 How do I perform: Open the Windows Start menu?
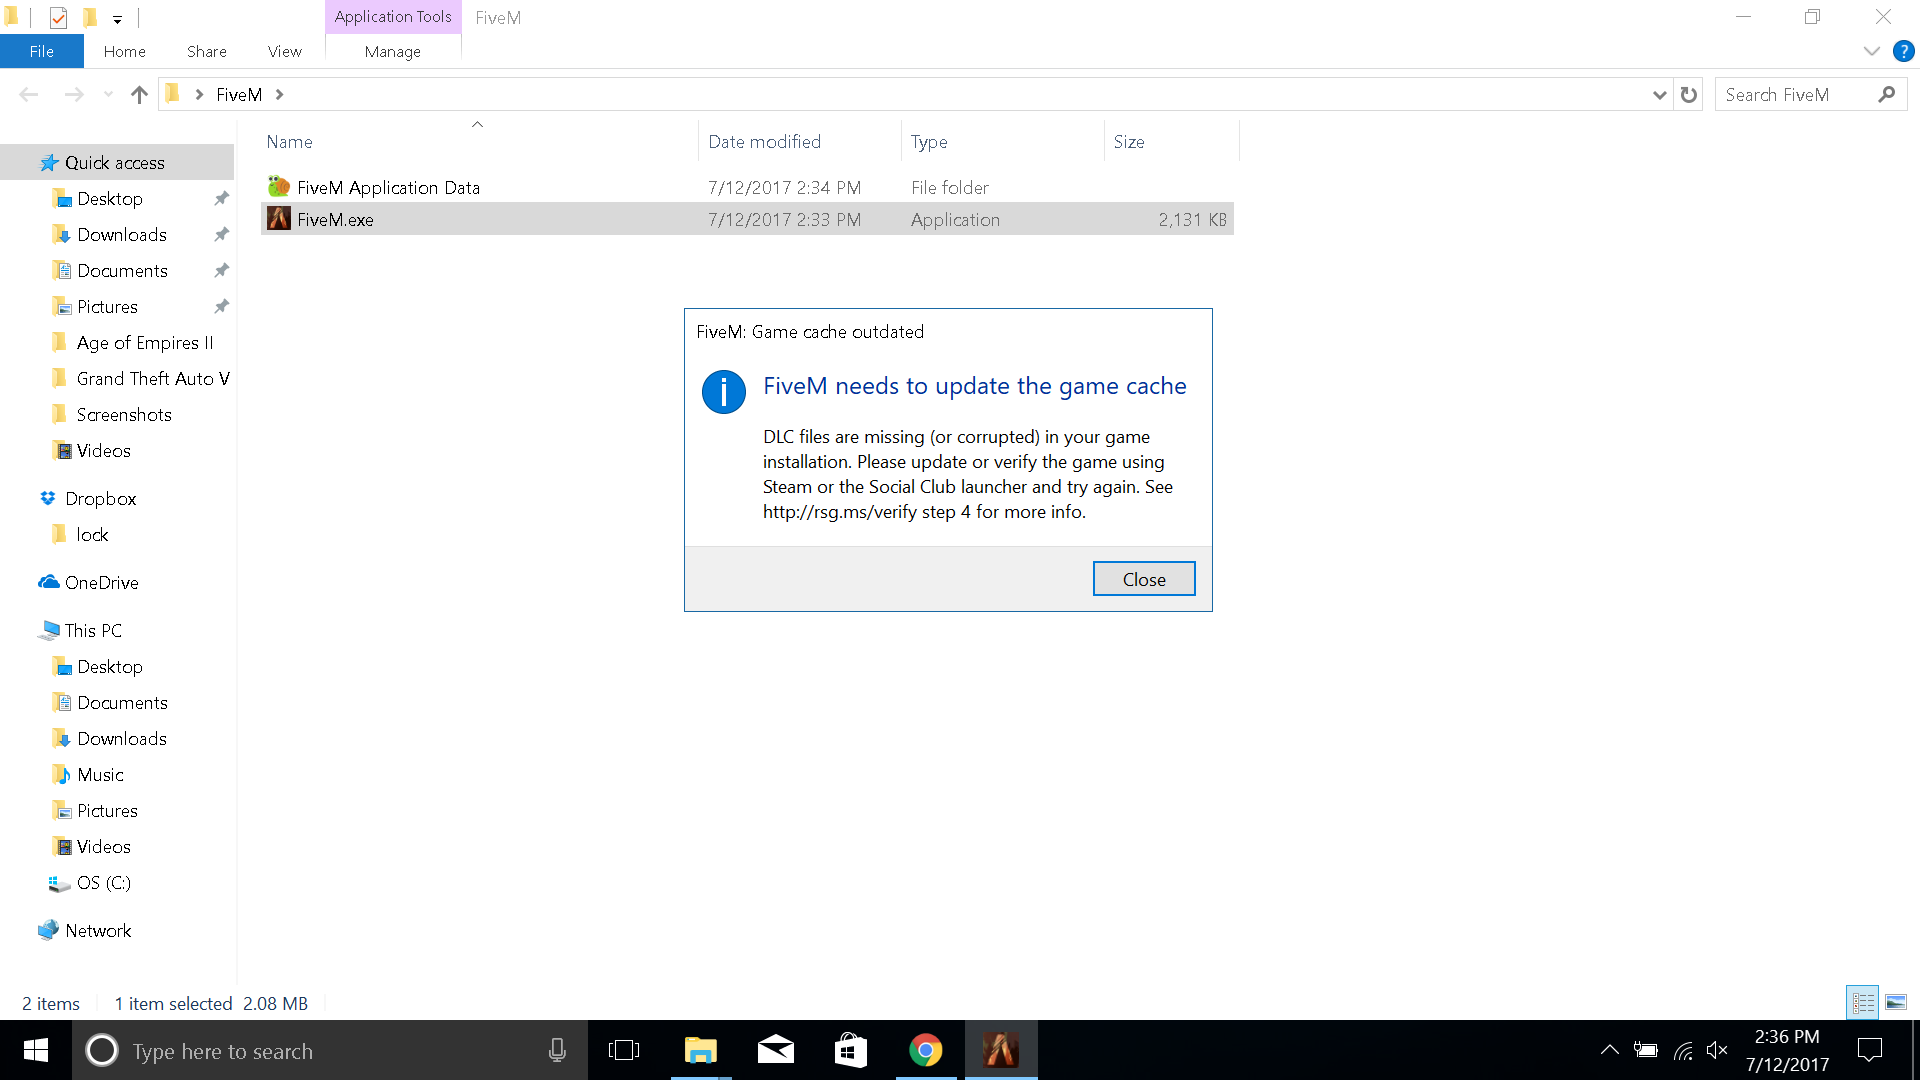point(35,1050)
